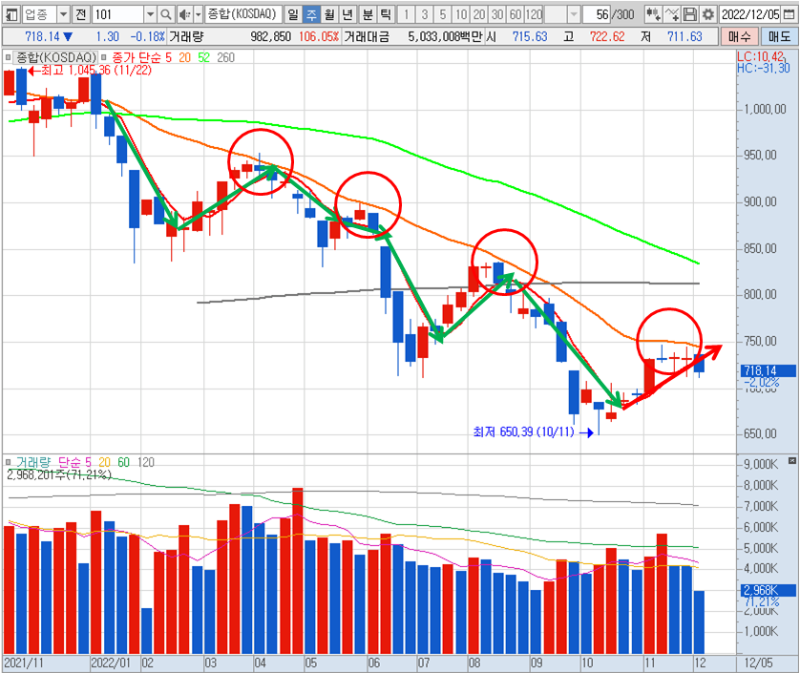Image resolution: width=800 pixels, height=673 pixels.
Task: Switch chart to yearly 년 period
Action: pos(348,14)
